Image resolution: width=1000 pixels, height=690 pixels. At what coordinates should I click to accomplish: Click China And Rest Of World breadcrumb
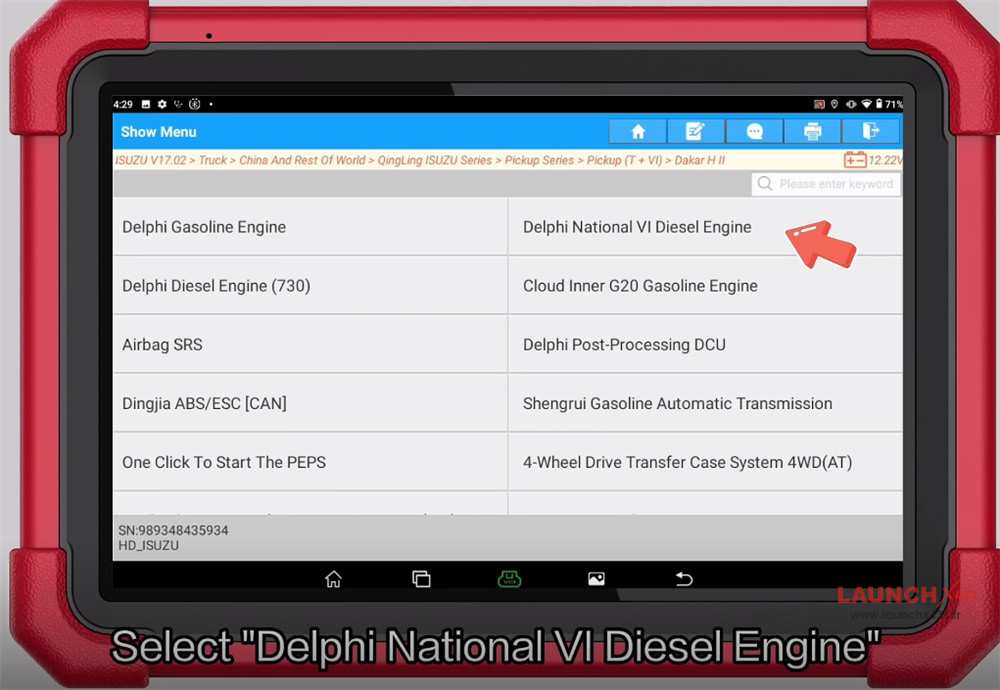click(x=302, y=160)
